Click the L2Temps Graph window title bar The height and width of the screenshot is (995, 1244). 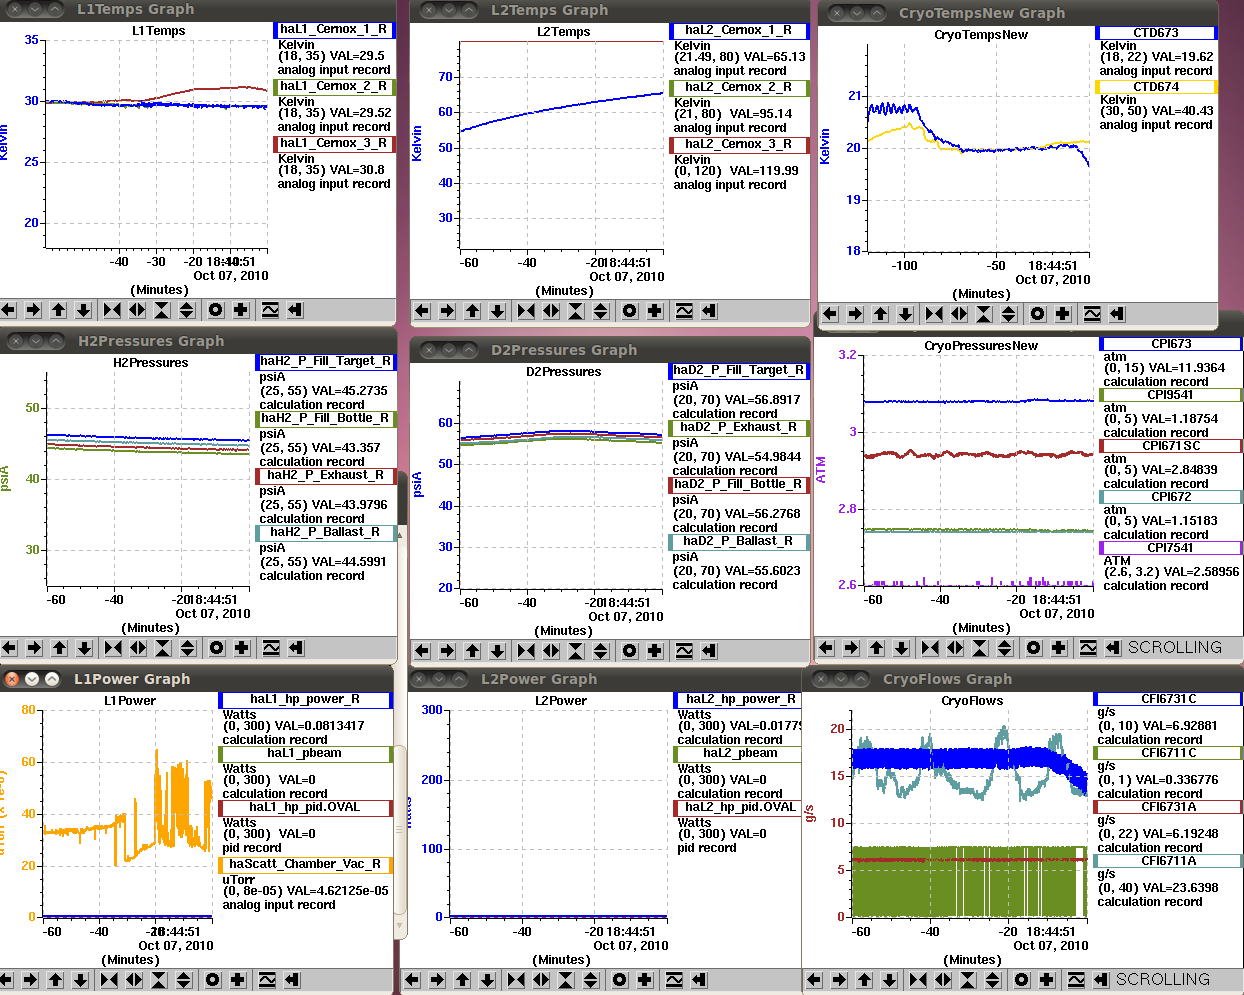(608, 10)
